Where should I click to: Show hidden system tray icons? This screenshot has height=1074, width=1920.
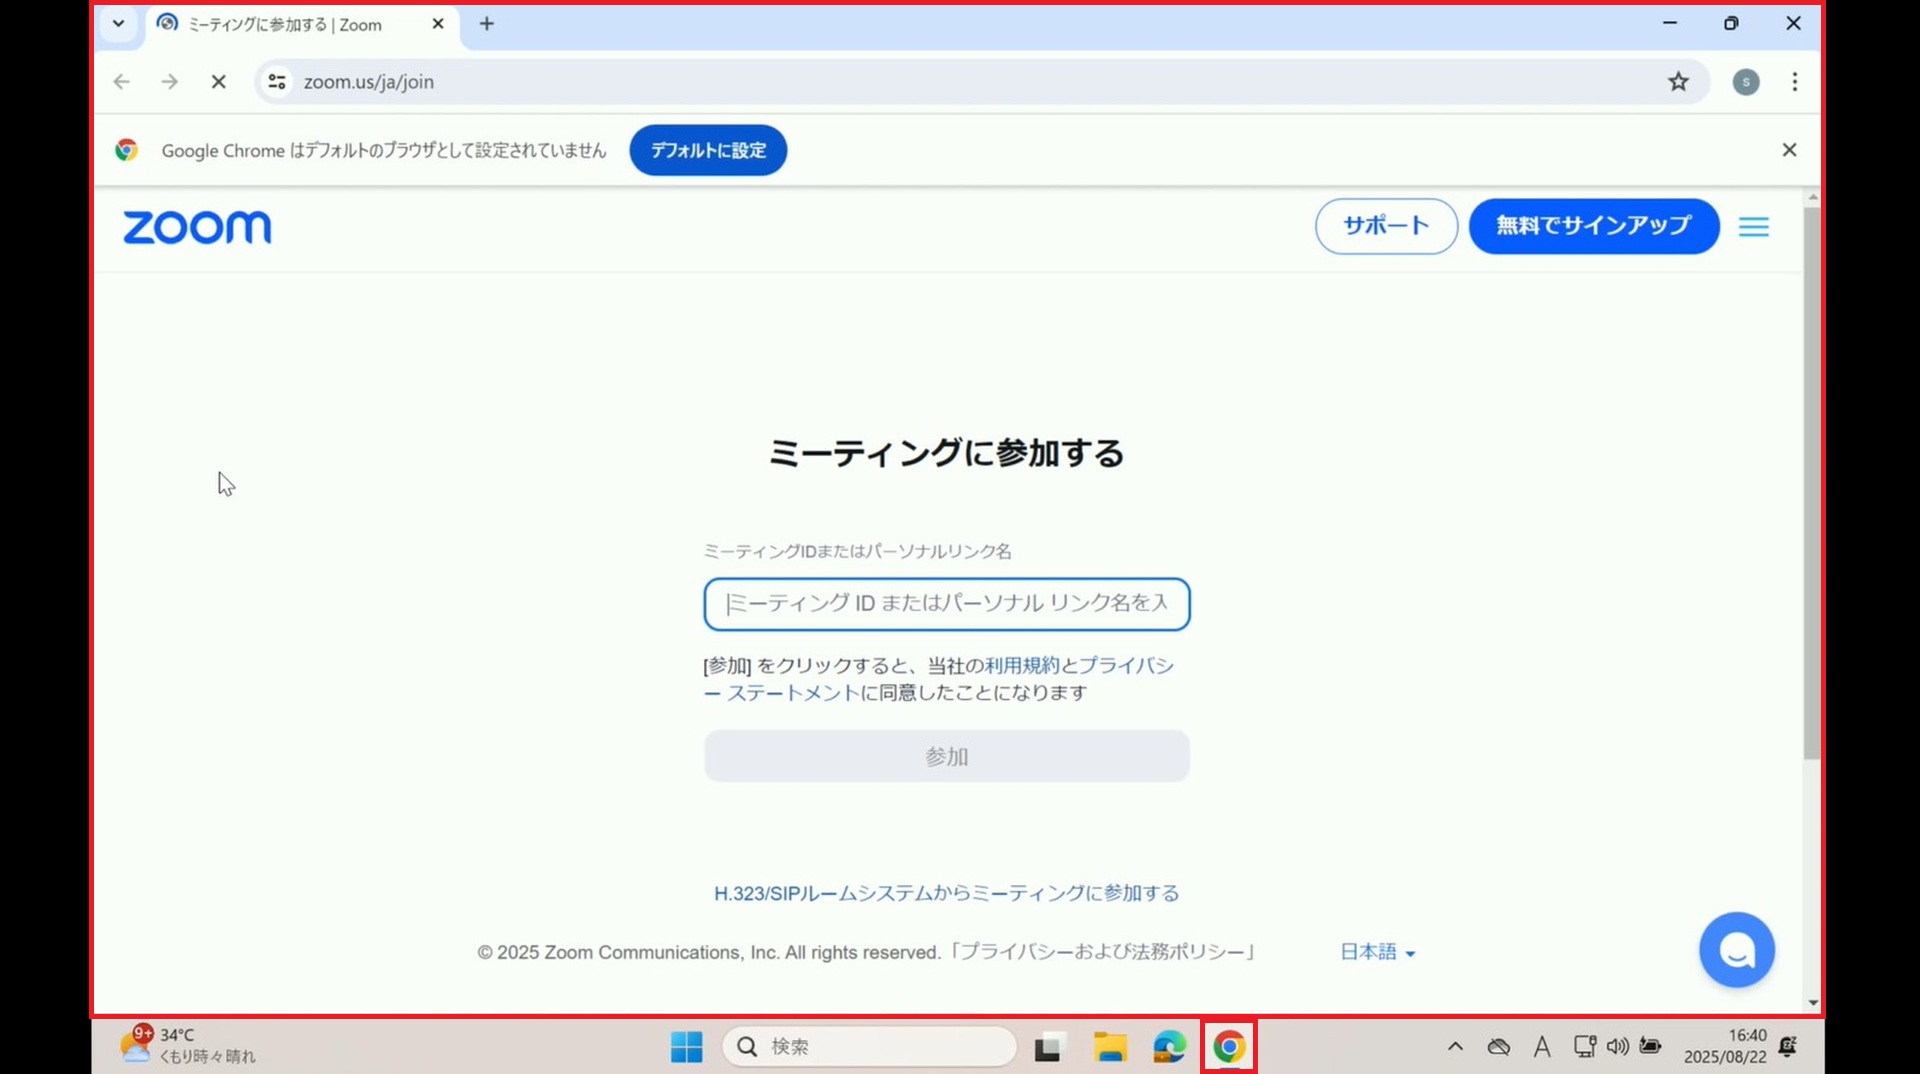1455,1047
